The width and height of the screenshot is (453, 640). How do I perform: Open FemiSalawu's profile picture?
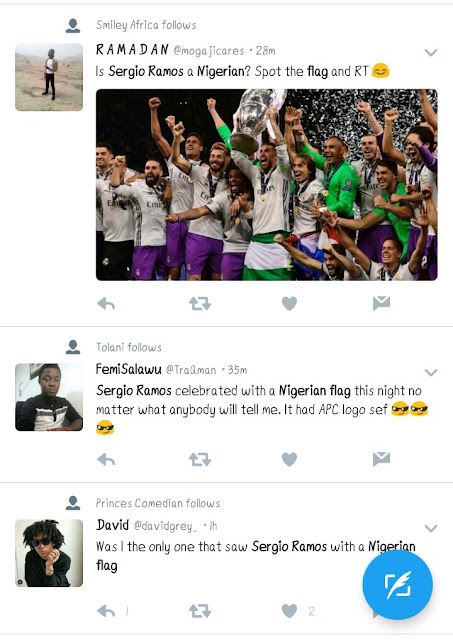click(x=49, y=397)
